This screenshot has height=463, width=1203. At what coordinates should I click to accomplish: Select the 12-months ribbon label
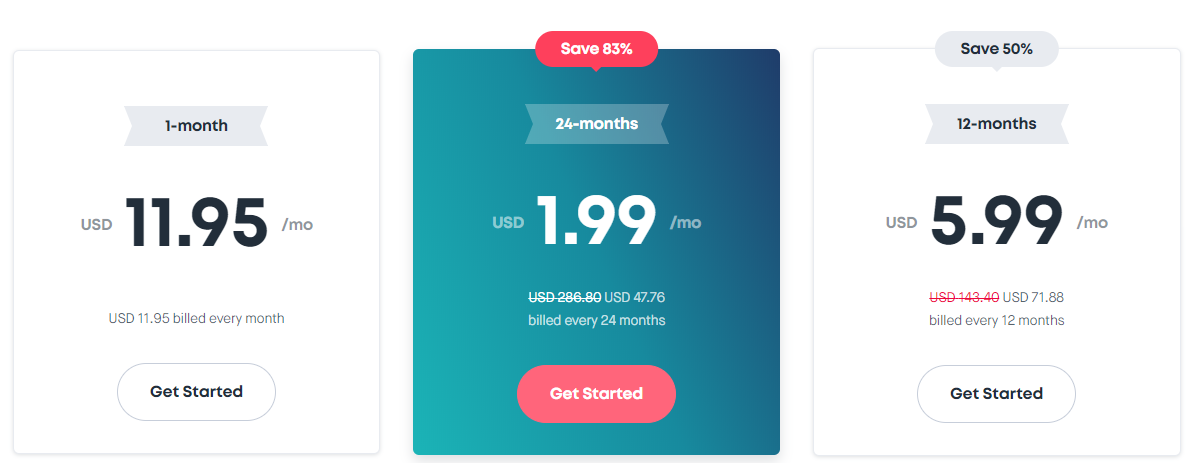(x=996, y=124)
